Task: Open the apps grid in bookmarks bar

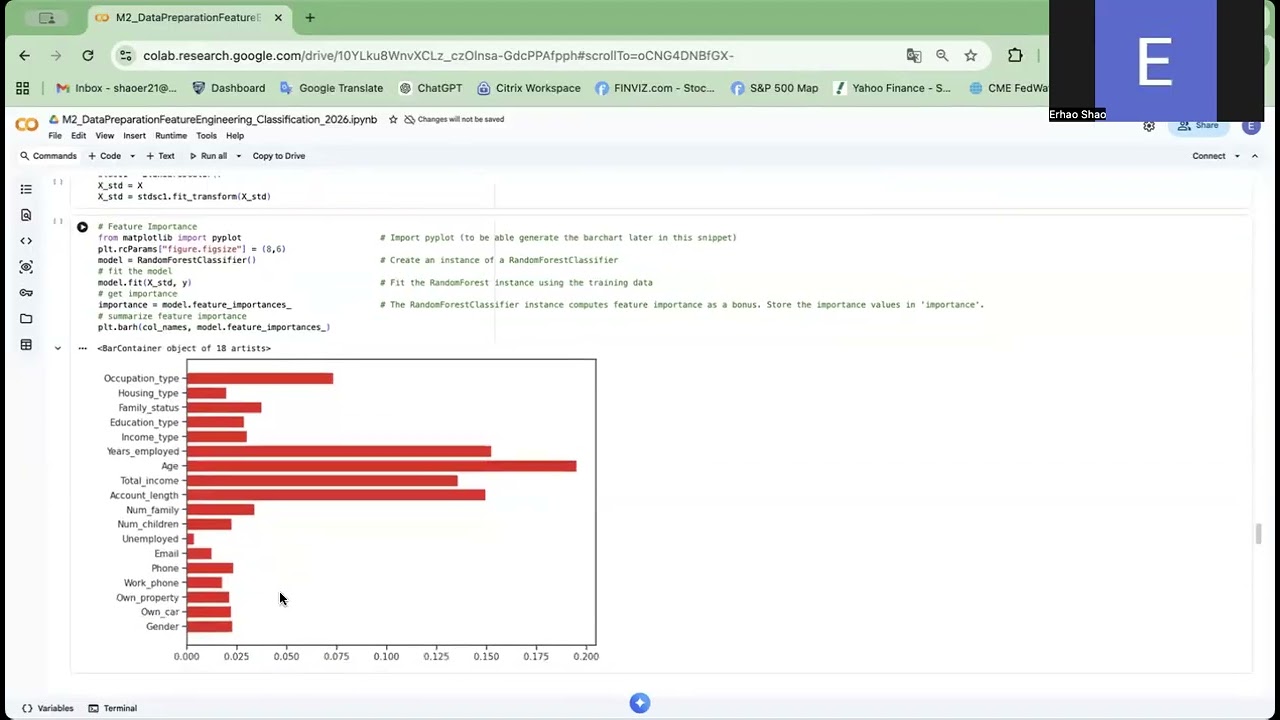Action: pos(23,88)
